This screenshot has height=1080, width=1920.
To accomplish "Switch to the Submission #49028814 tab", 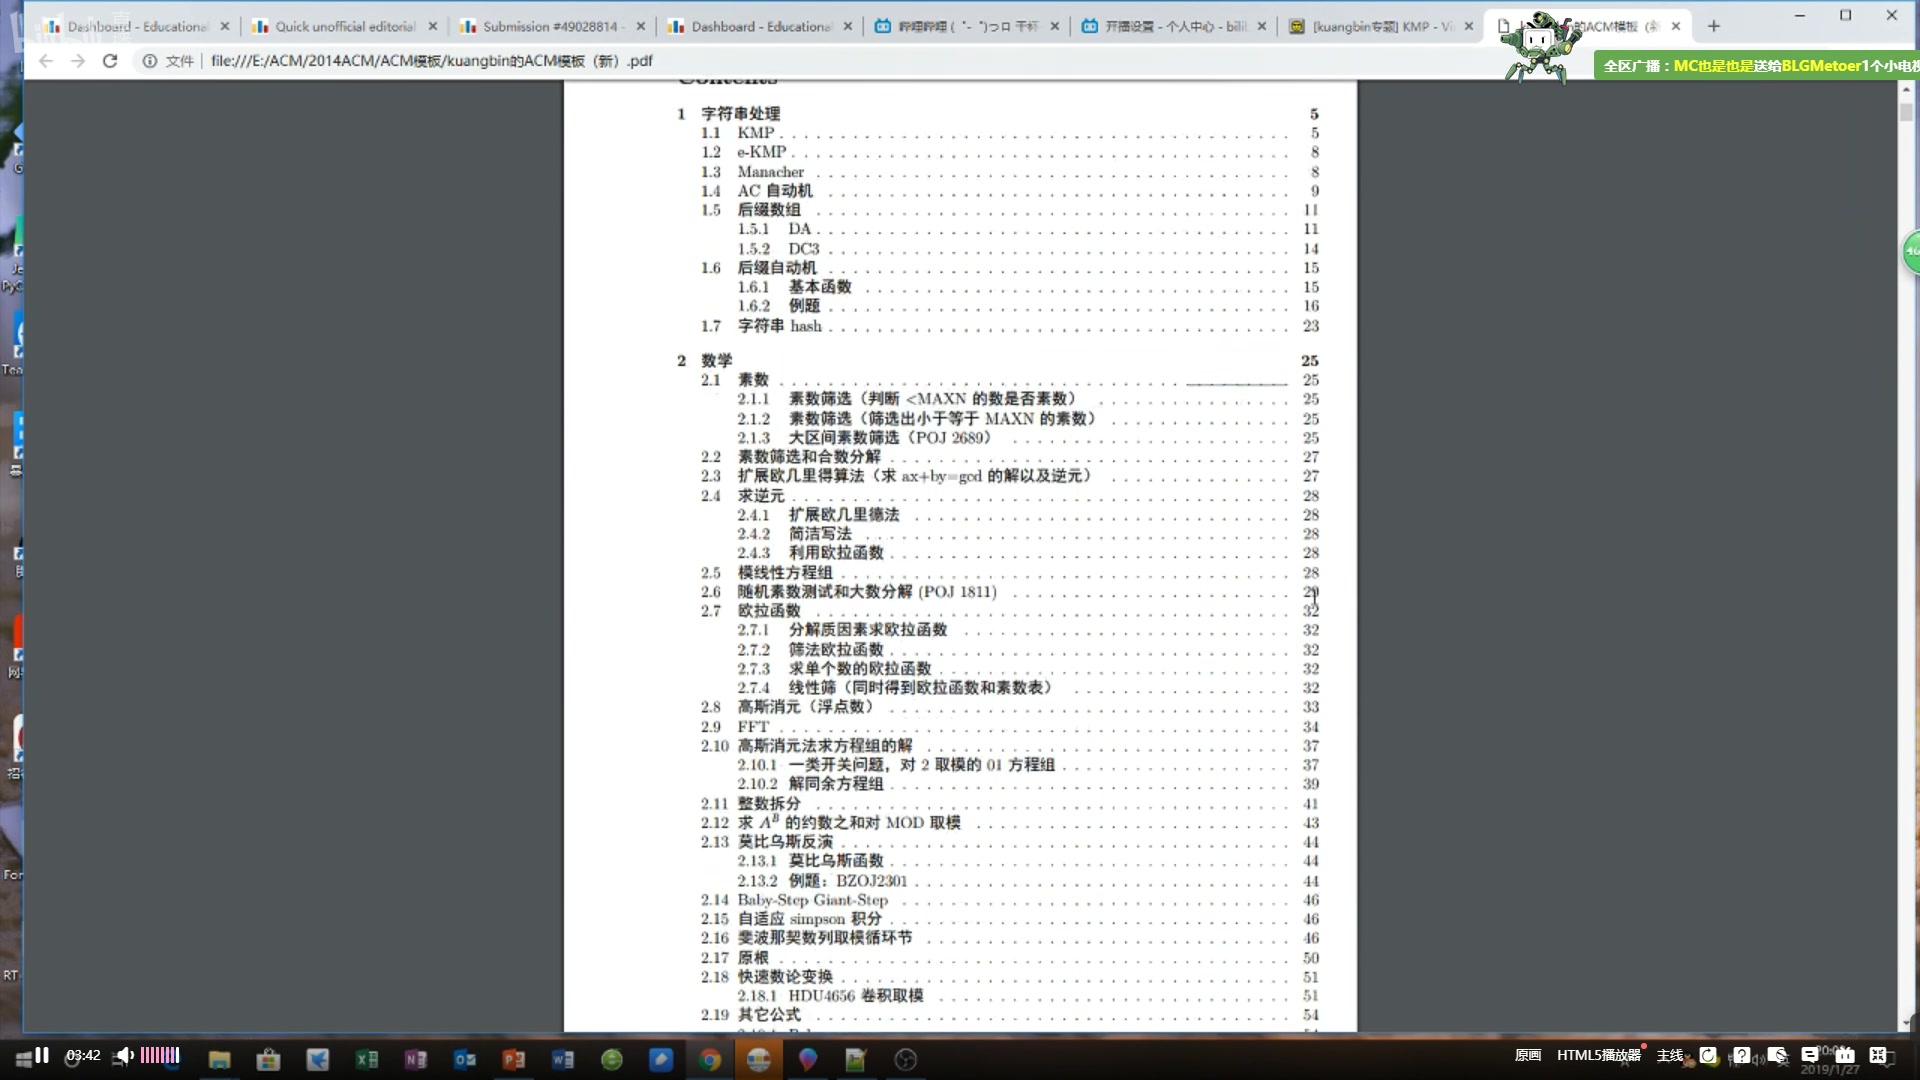I will click(540, 26).
